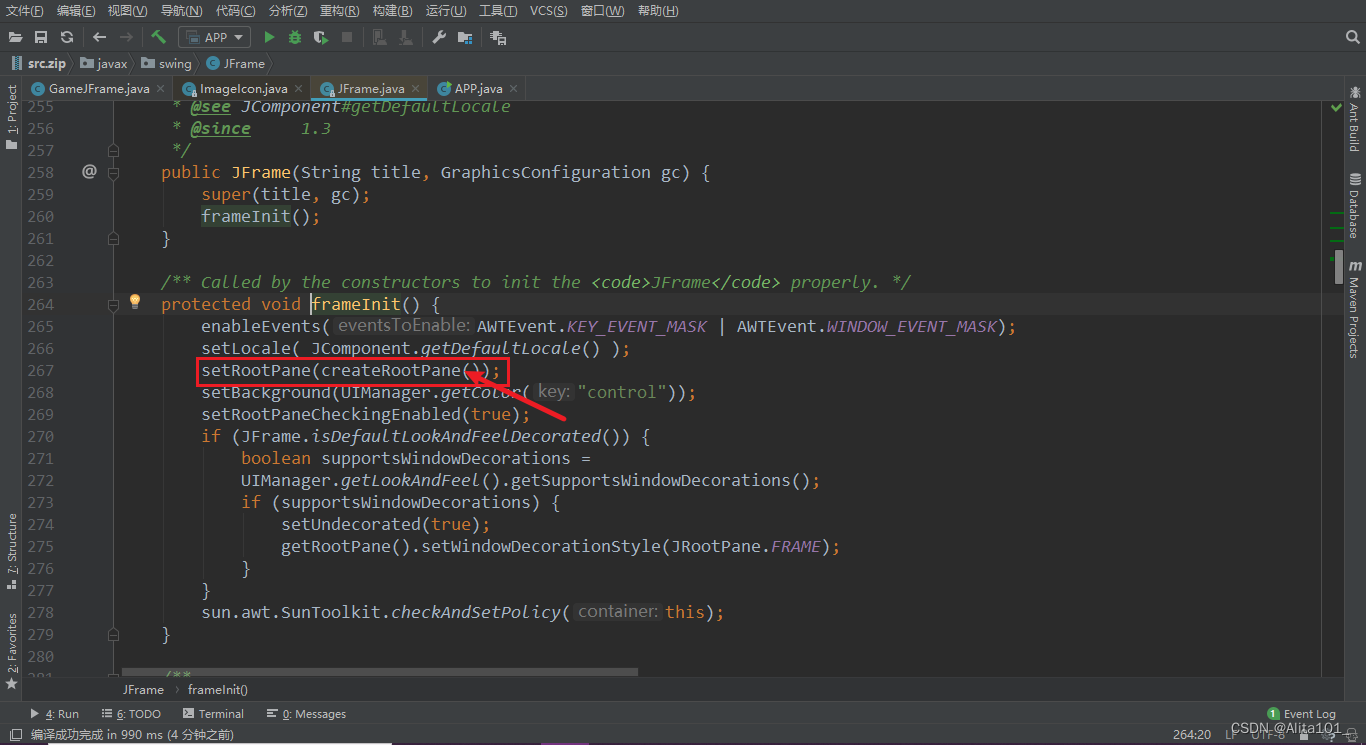The height and width of the screenshot is (745, 1366).
Task: Click frameInit() in the bottom breadcrumb
Action: tap(218, 690)
